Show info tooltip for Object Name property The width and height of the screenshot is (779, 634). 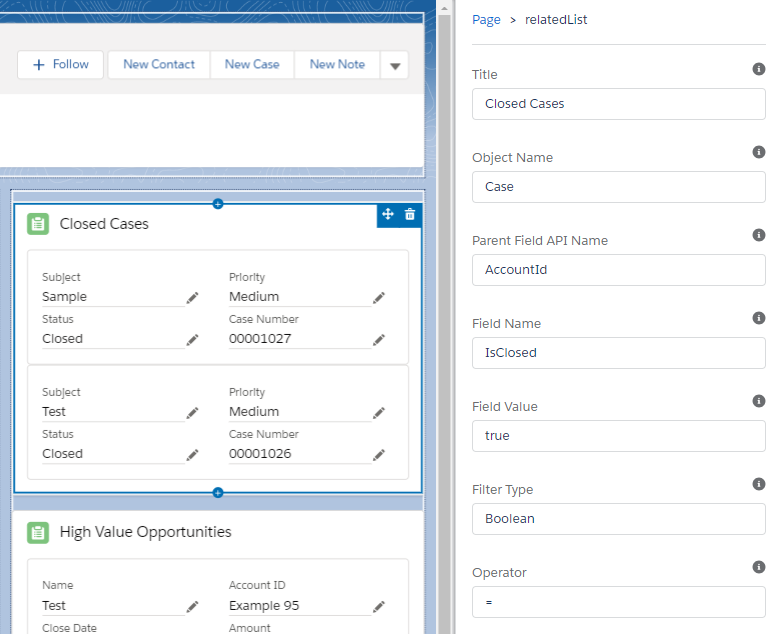click(x=759, y=152)
